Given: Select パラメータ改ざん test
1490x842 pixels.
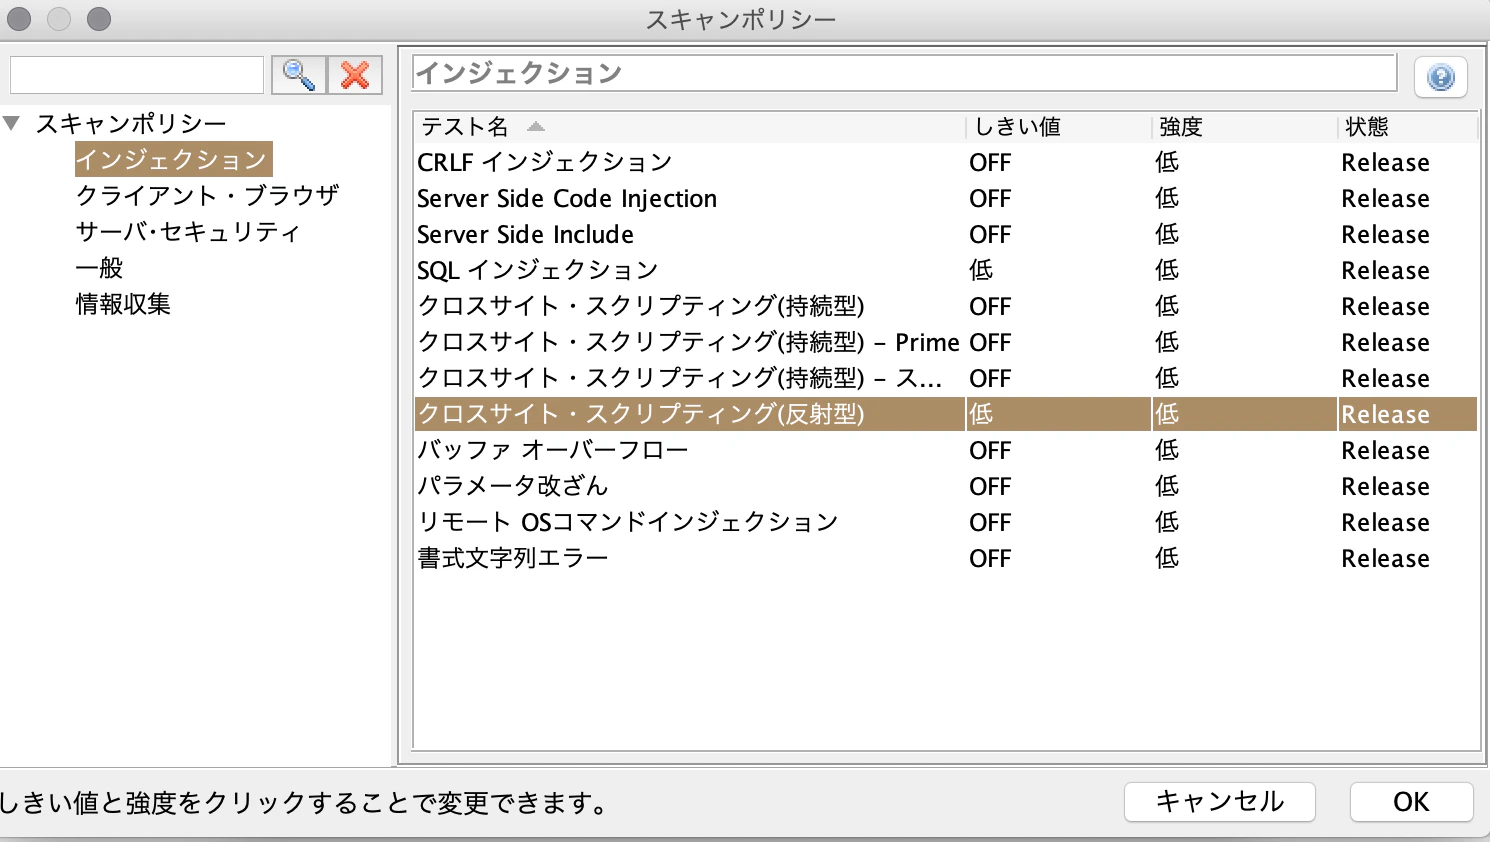Looking at the screenshot, I should 513,486.
